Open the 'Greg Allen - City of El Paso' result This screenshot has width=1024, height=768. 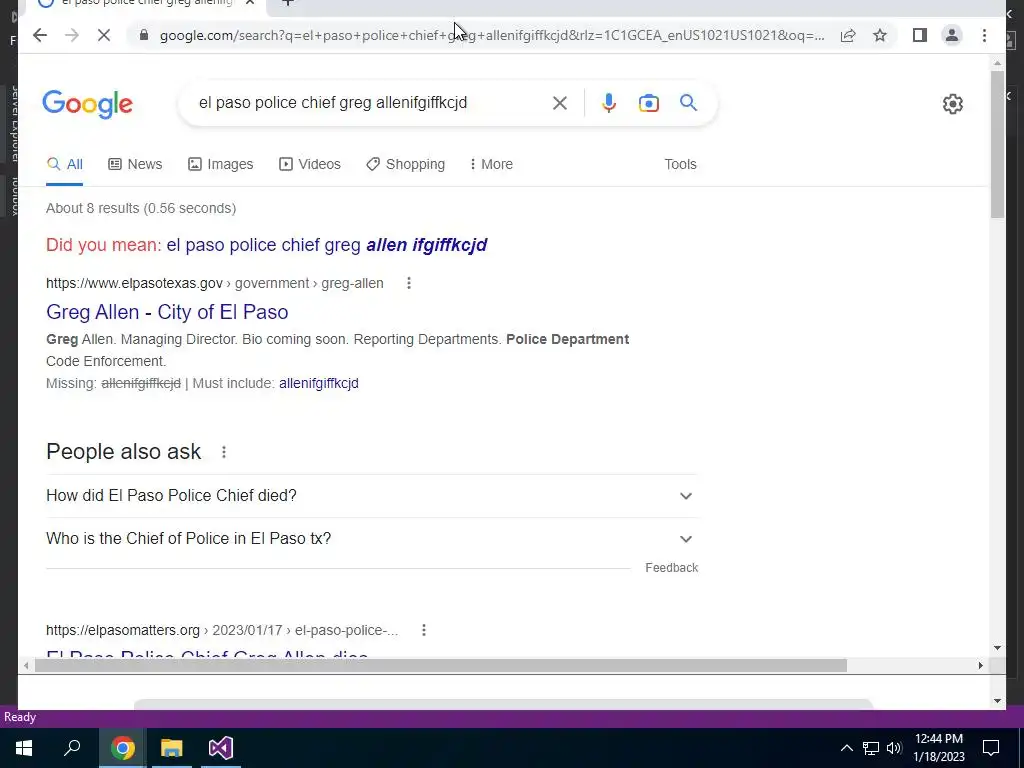167,312
